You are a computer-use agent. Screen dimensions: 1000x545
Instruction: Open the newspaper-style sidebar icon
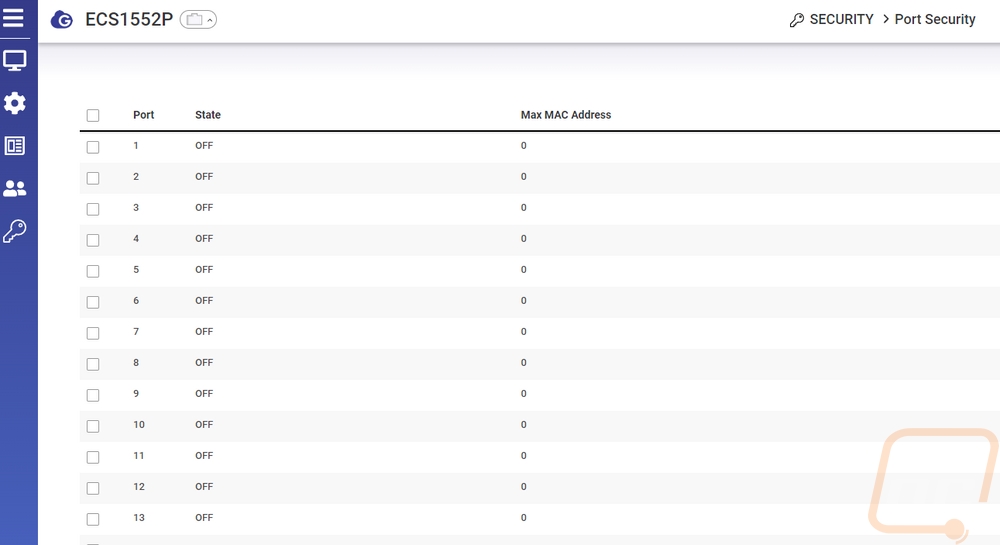pos(14,146)
